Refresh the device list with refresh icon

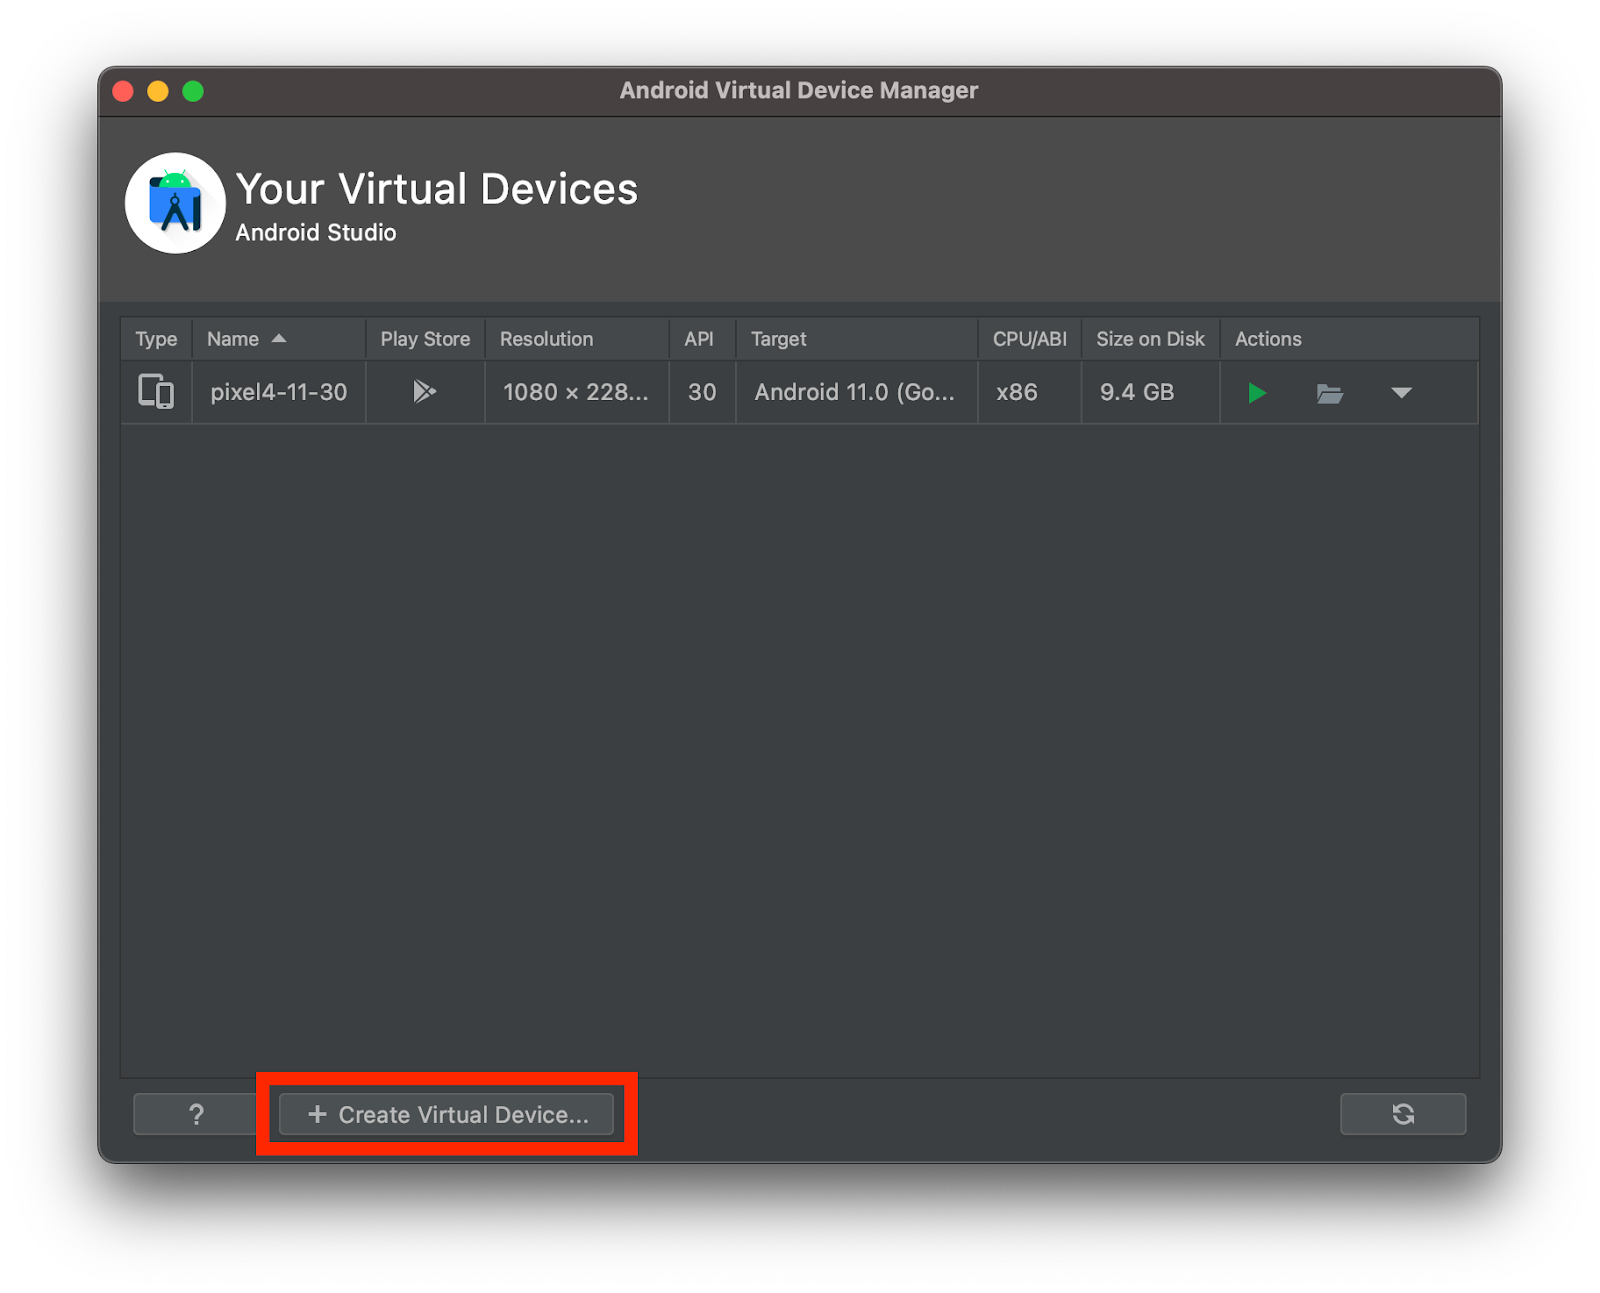click(x=1403, y=1114)
